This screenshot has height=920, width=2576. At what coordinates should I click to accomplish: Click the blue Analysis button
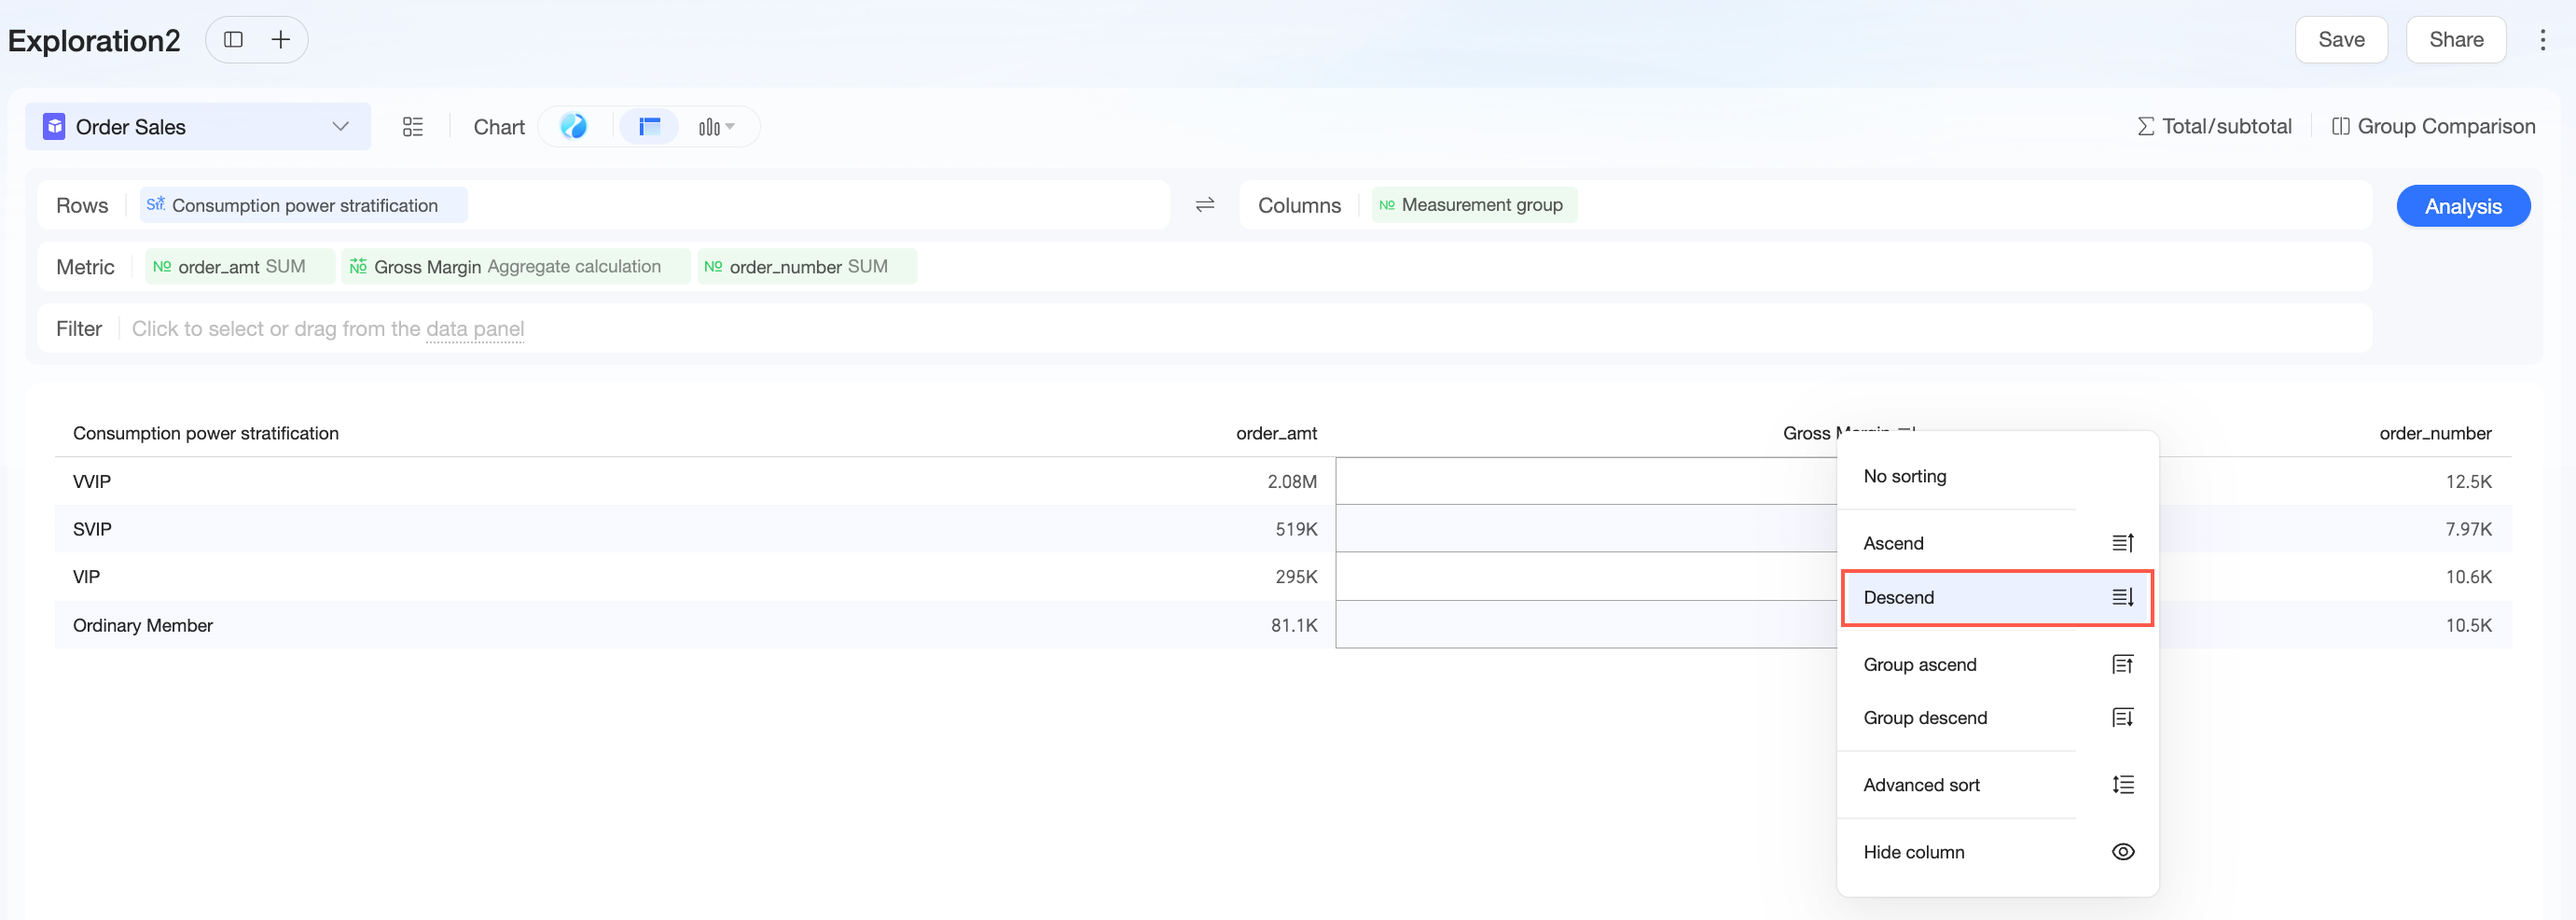(x=2463, y=206)
